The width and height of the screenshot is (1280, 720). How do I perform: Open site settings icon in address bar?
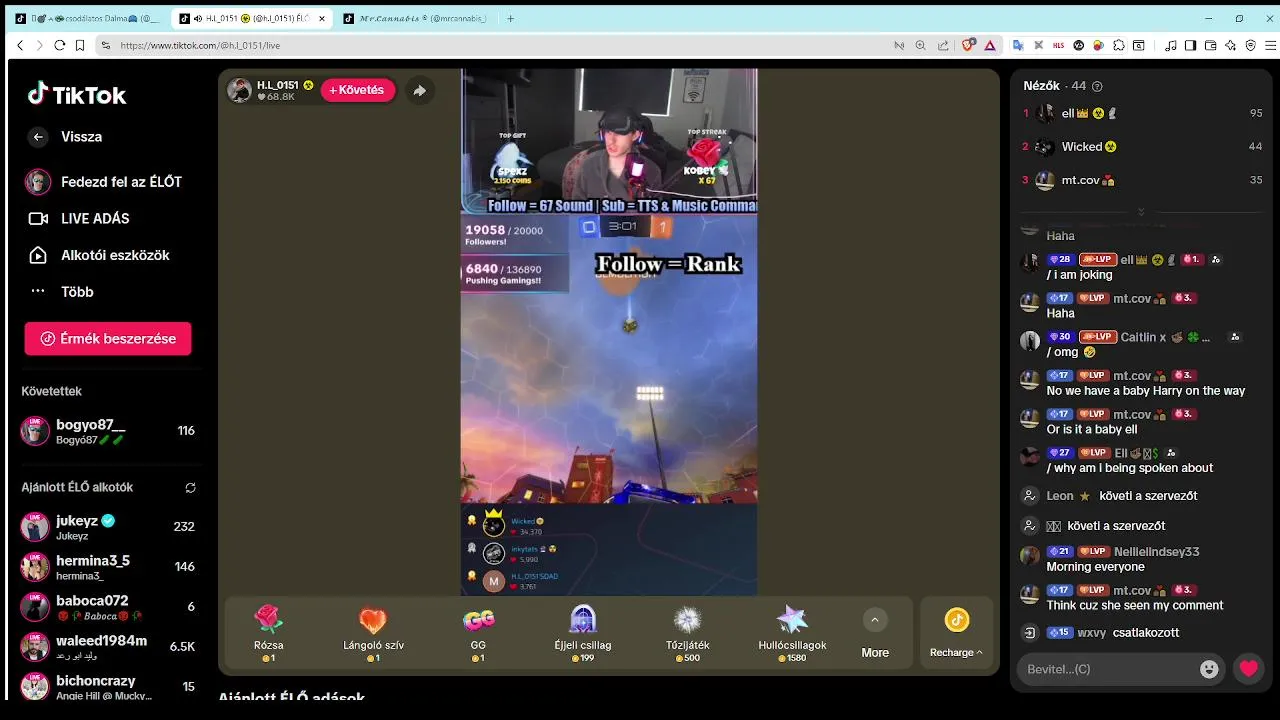(x=106, y=45)
